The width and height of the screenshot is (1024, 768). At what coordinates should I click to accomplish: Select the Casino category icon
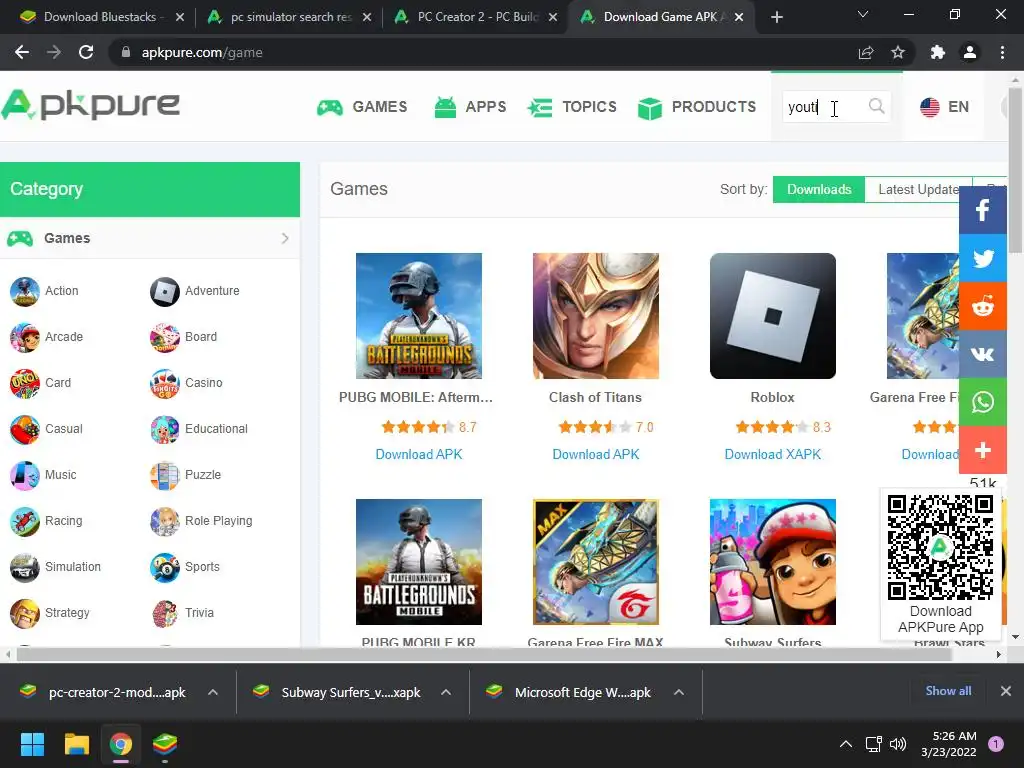click(x=165, y=383)
